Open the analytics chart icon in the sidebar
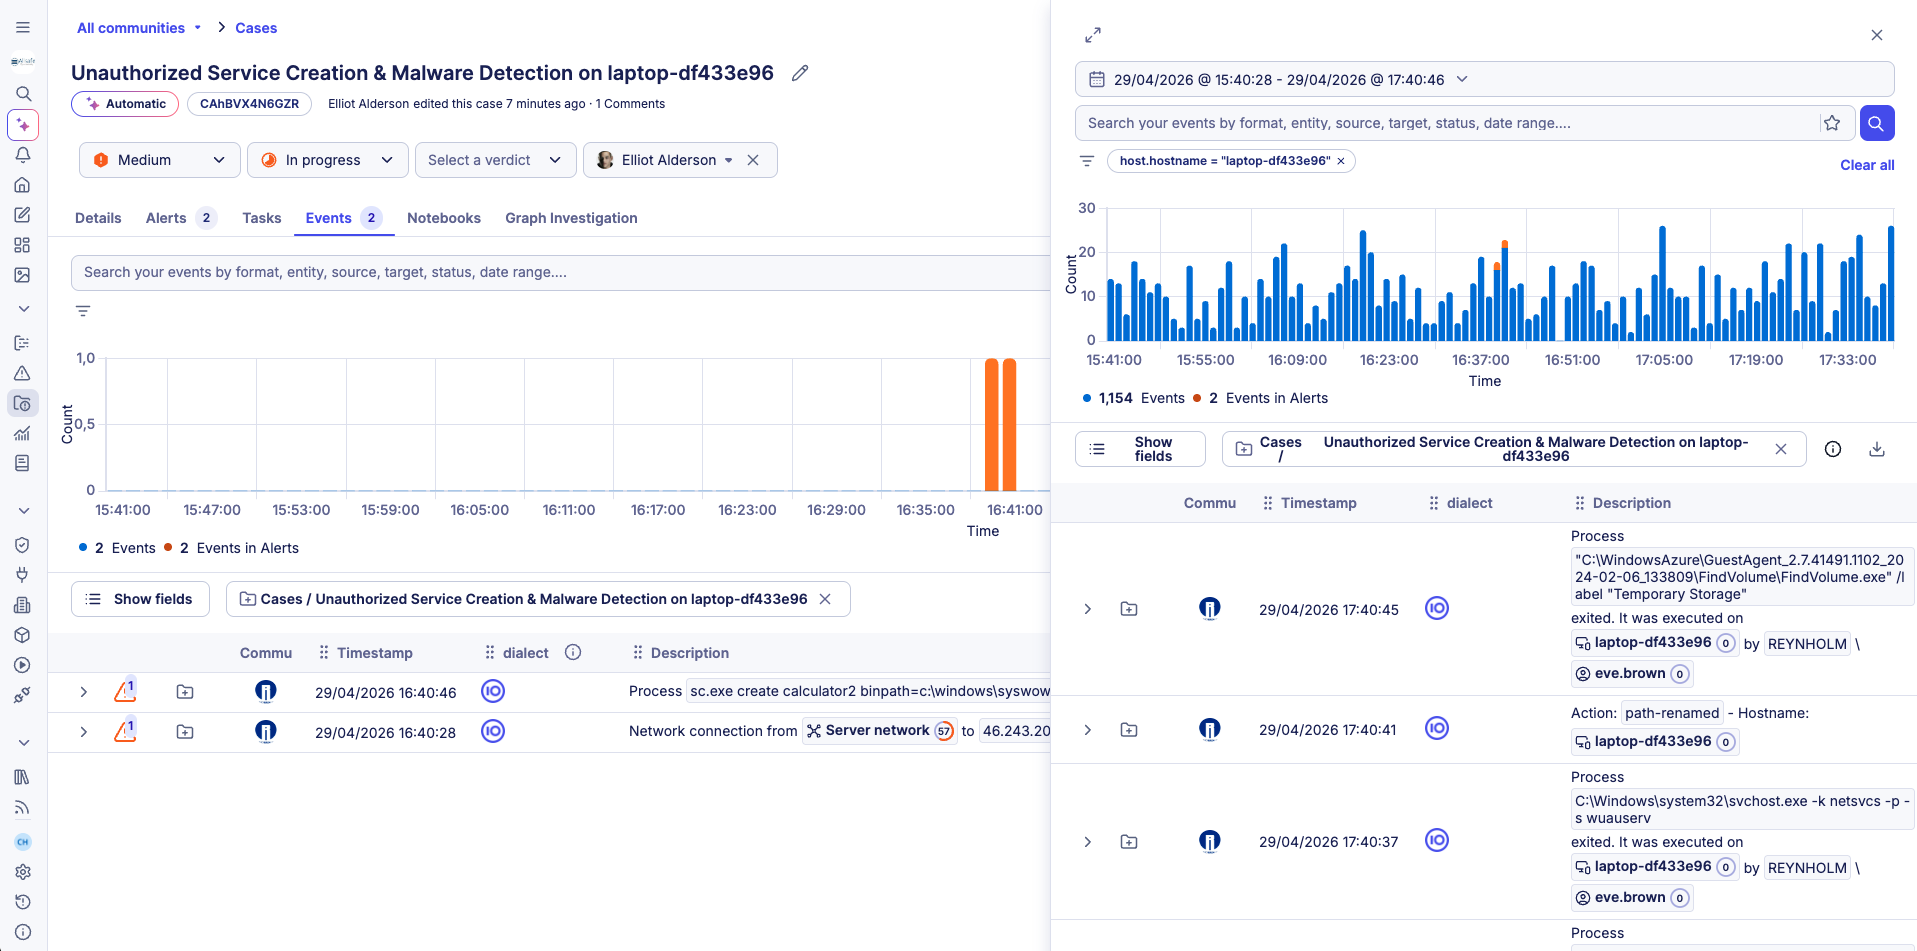The width and height of the screenshot is (1917, 951). point(23,433)
